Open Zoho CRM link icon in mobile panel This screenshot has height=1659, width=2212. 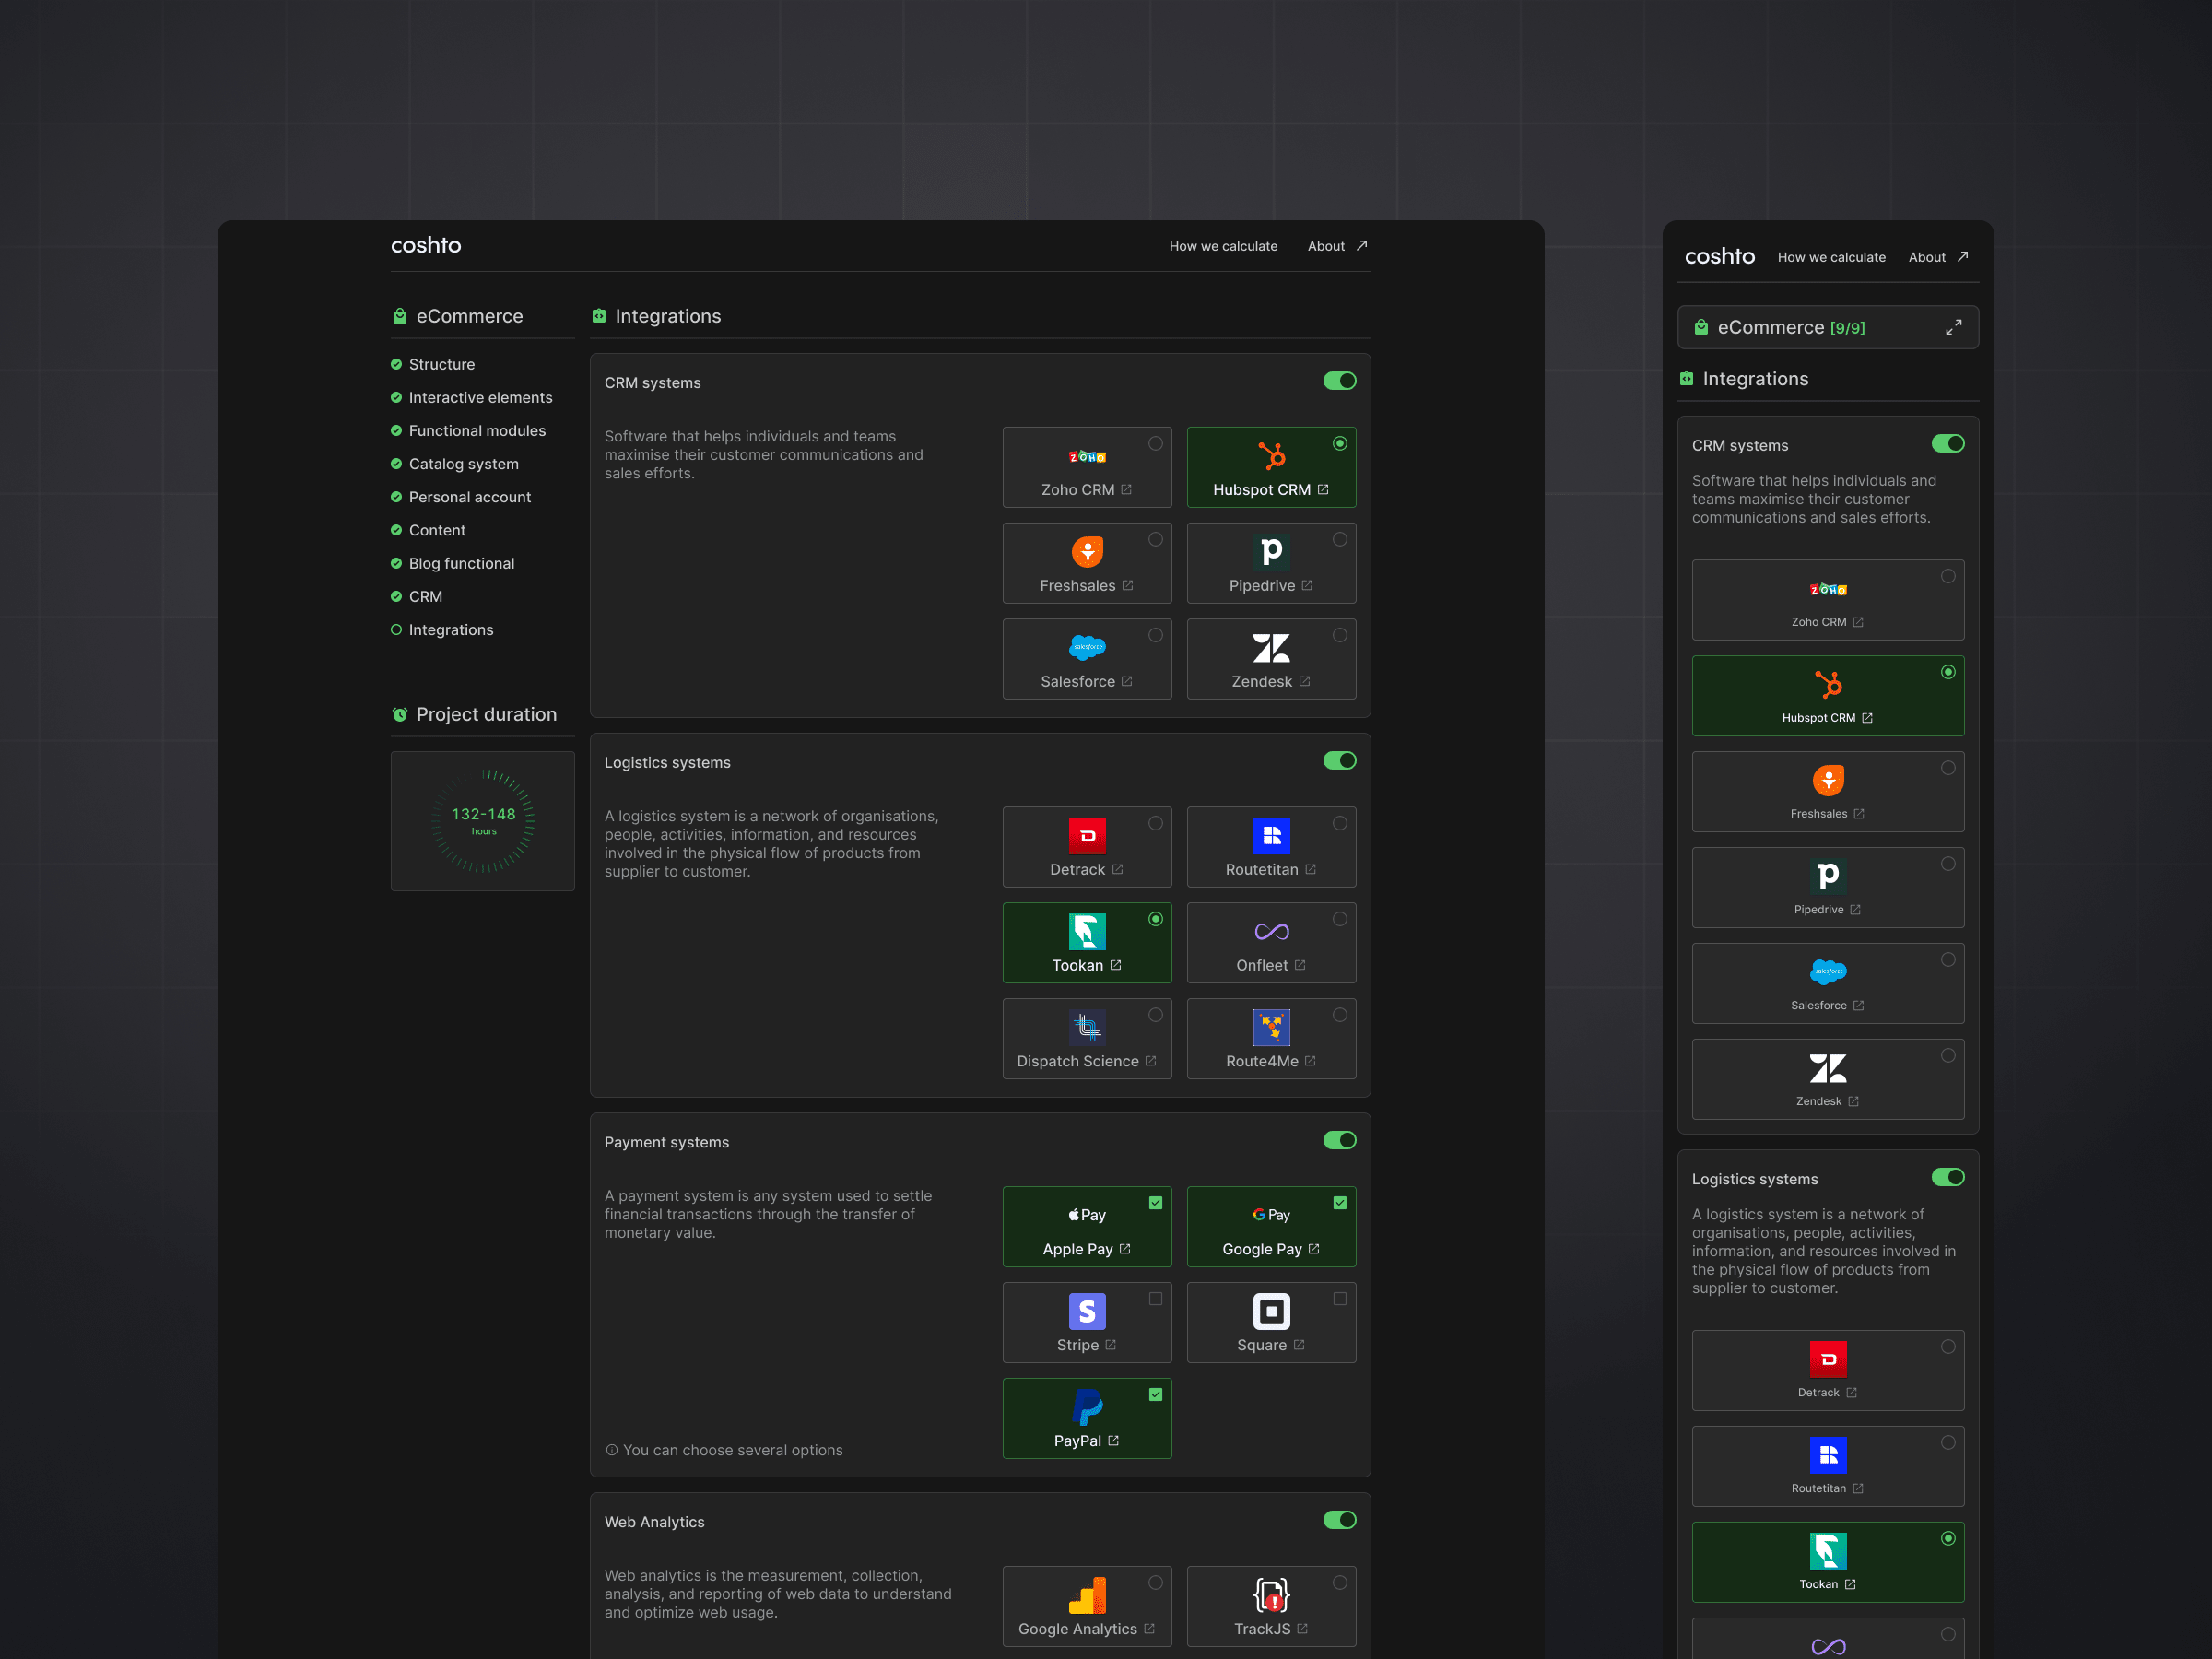point(1858,623)
